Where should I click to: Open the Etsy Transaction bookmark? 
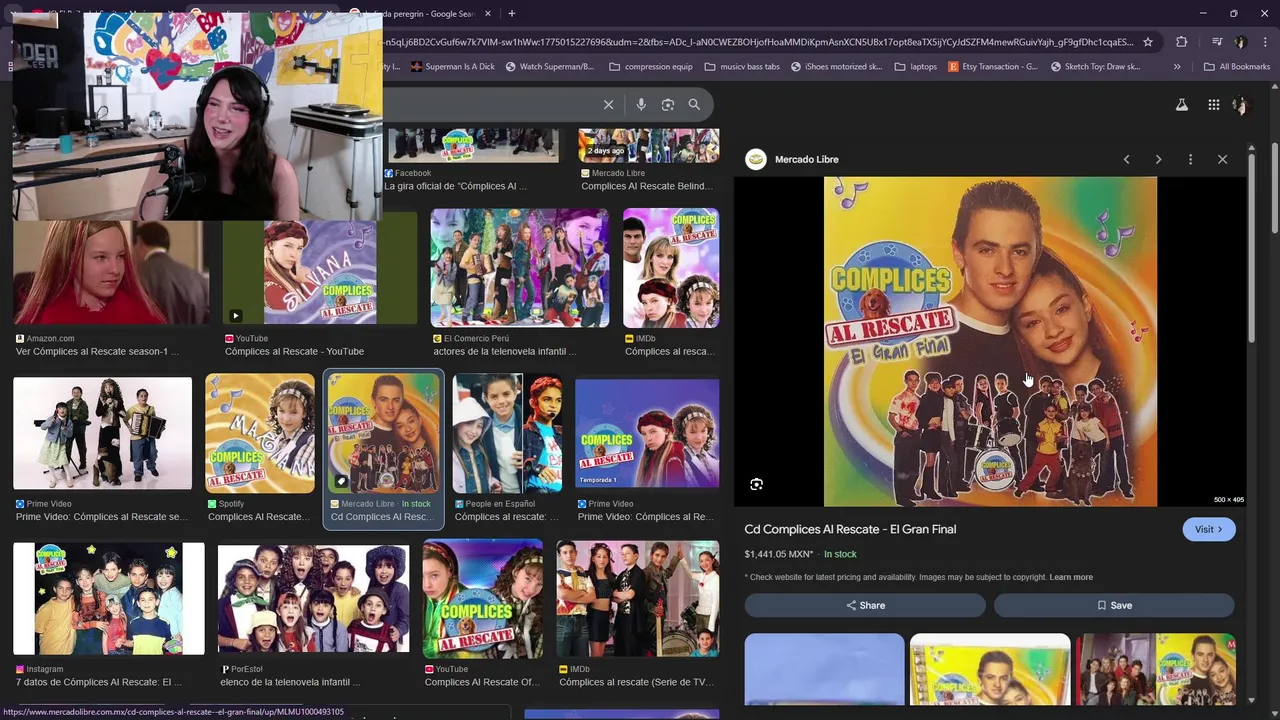pyautogui.click(x=993, y=67)
